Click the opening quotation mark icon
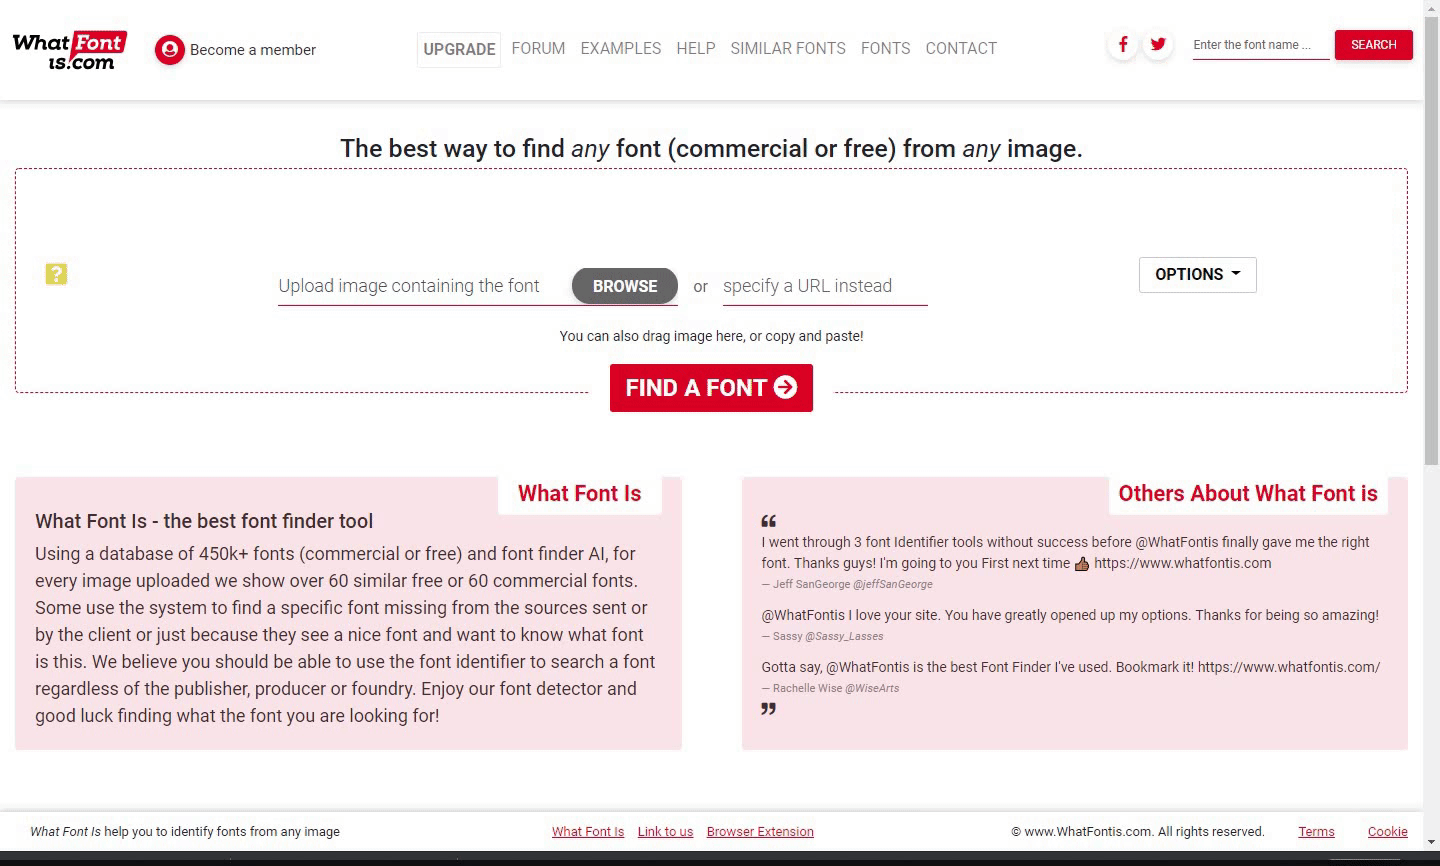The height and width of the screenshot is (866, 1440). (x=768, y=521)
